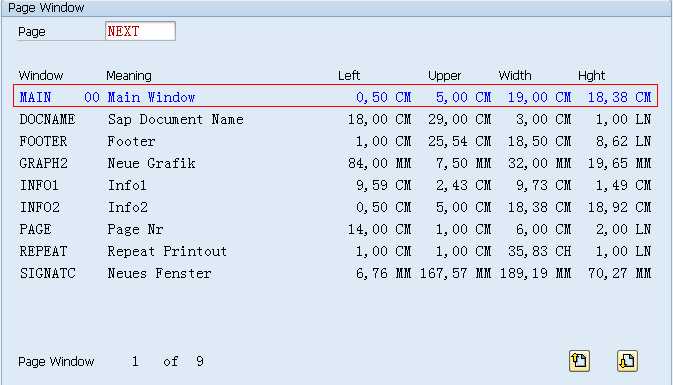
Task: Click MAIN row height 18,38 CM
Action: pyautogui.click(x=619, y=97)
